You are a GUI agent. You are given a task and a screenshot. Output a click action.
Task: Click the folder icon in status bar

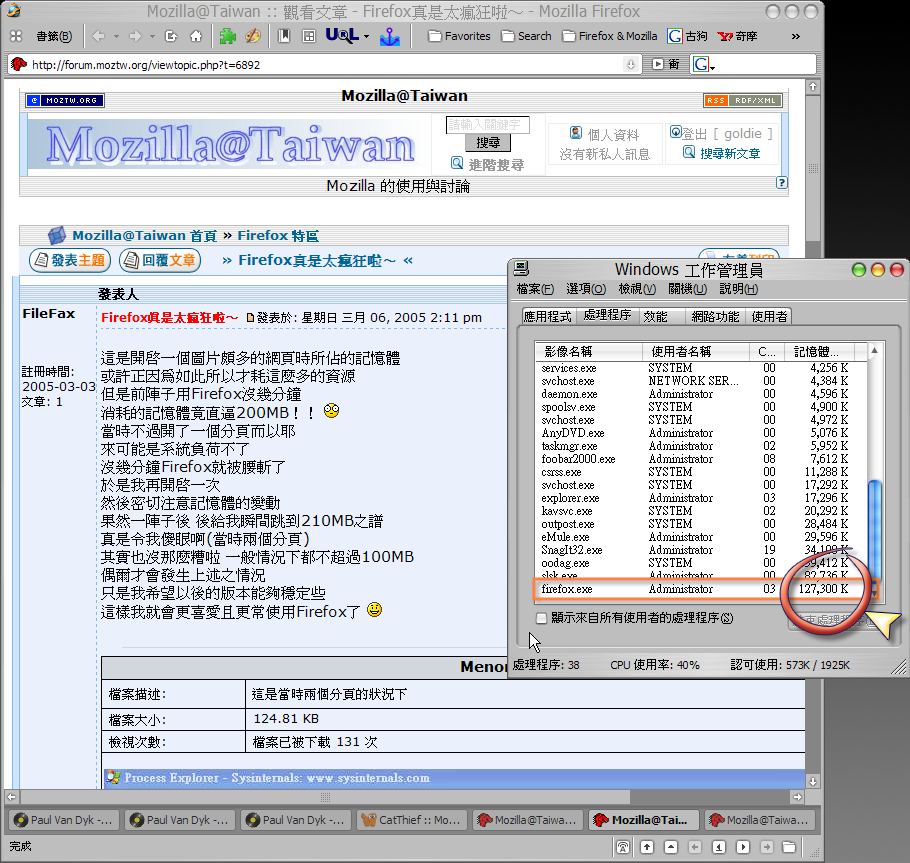tap(789, 847)
